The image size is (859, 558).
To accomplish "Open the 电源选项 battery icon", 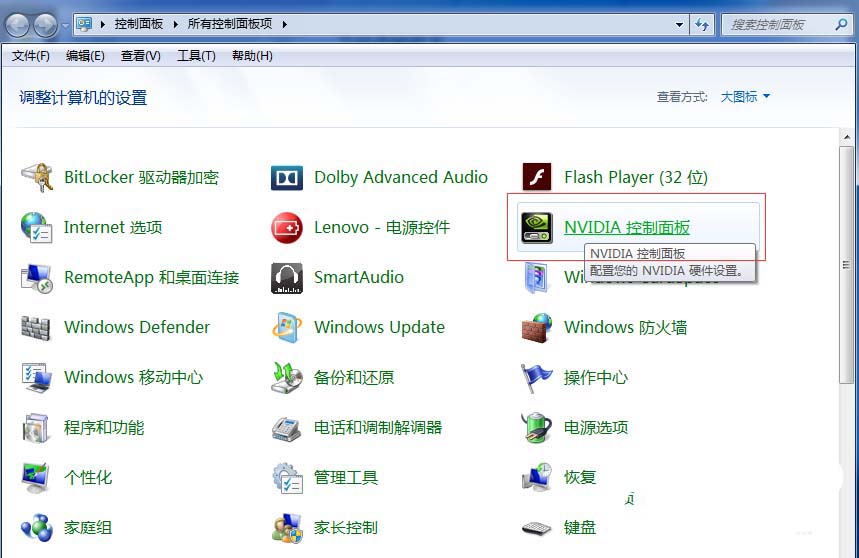I will pyautogui.click(x=537, y=428).
